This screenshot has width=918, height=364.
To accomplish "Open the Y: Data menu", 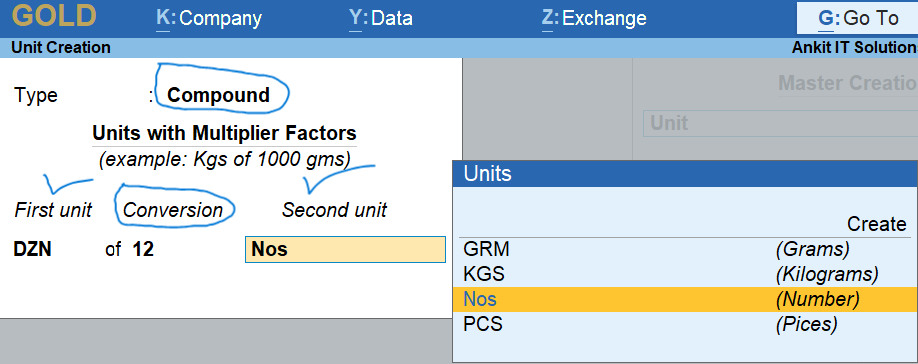I will tap(381, 18).
